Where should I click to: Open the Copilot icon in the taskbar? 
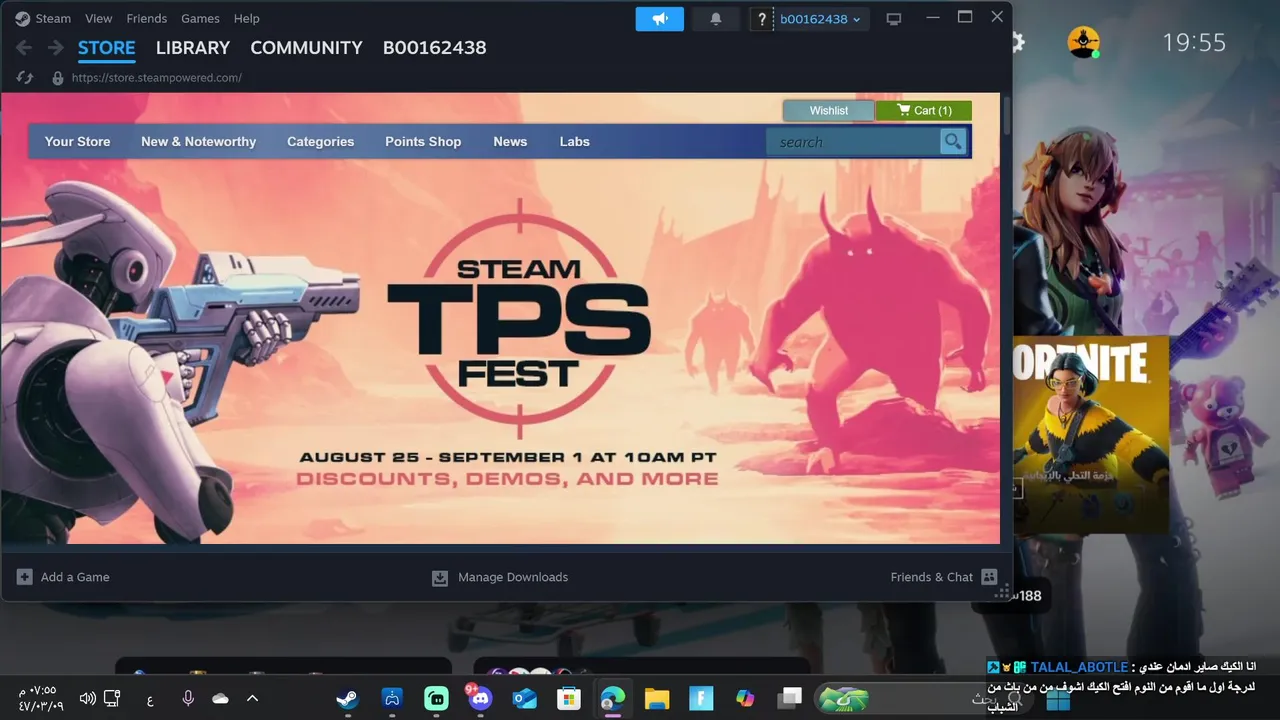[x=745, y=698]
